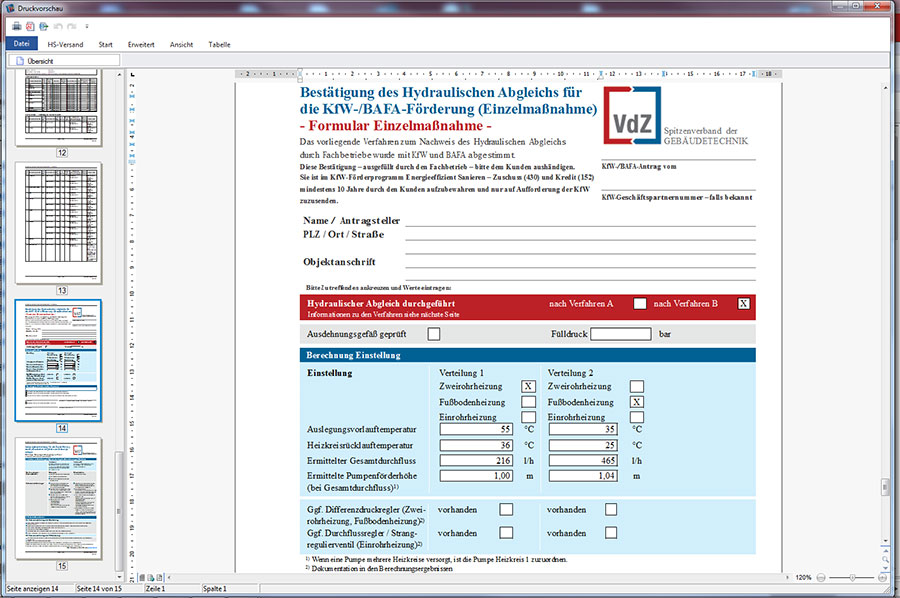The width and height of the screenshot is (900, 598).
Task: Click the 'Zeile 1' status bar entry
Action: pos(155,589)
